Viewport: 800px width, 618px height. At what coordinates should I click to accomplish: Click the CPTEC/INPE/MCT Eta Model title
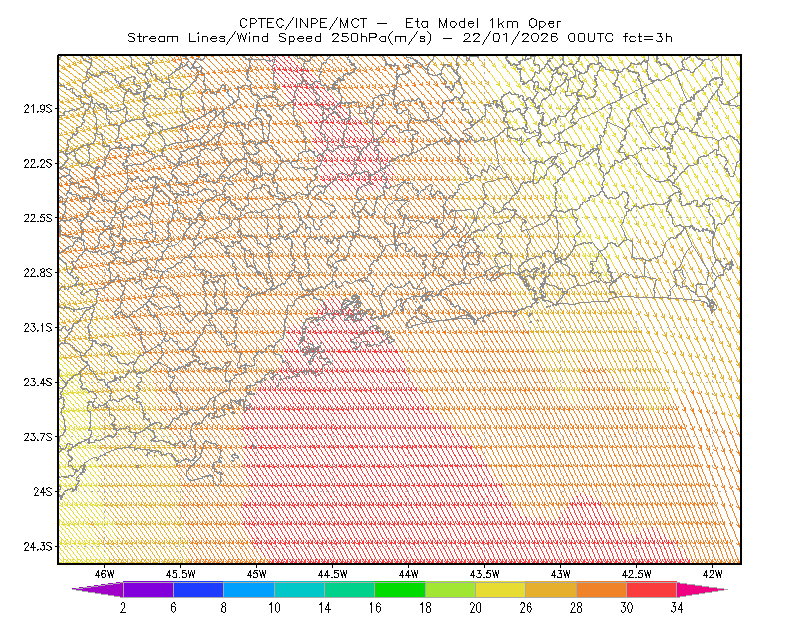click(x=400, y=23)
